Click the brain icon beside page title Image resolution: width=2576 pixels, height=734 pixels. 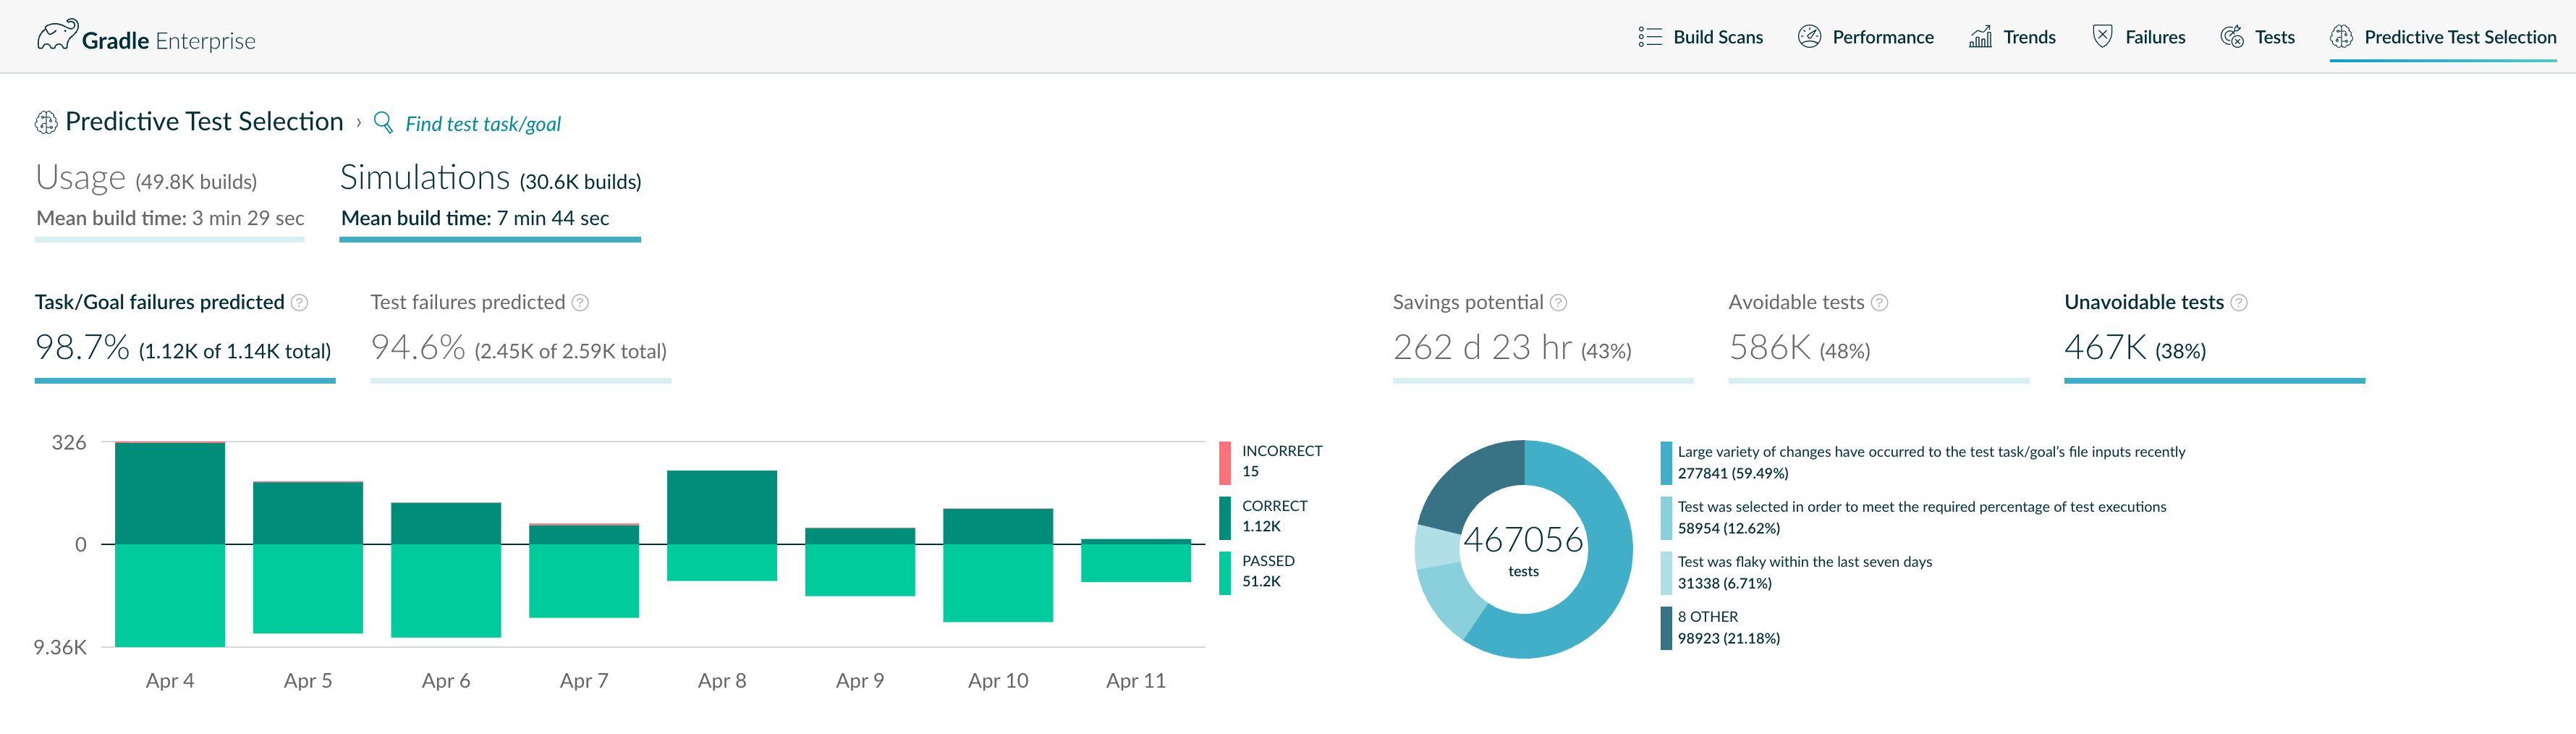pyautogui.click(x=46, y=122)
